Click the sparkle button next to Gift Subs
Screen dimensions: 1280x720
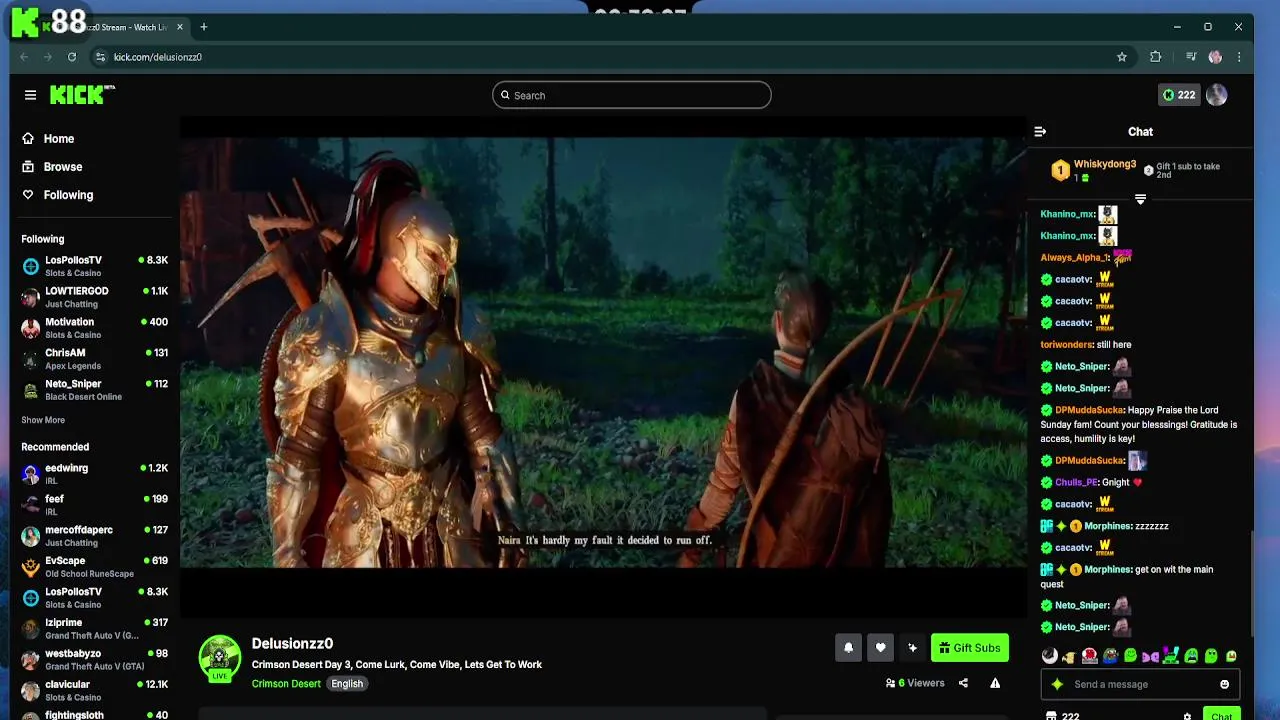click(912, 648)
